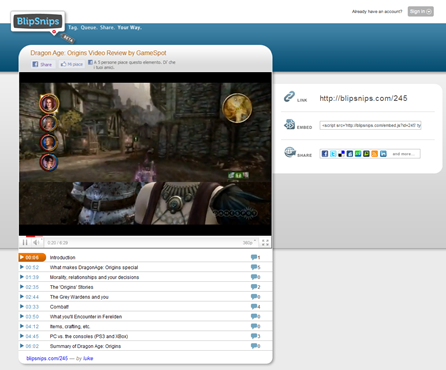The width and height of the screenshot is (446, 370).
Task: Select the 'Introduction' chapter title
Action: point(63,257)
